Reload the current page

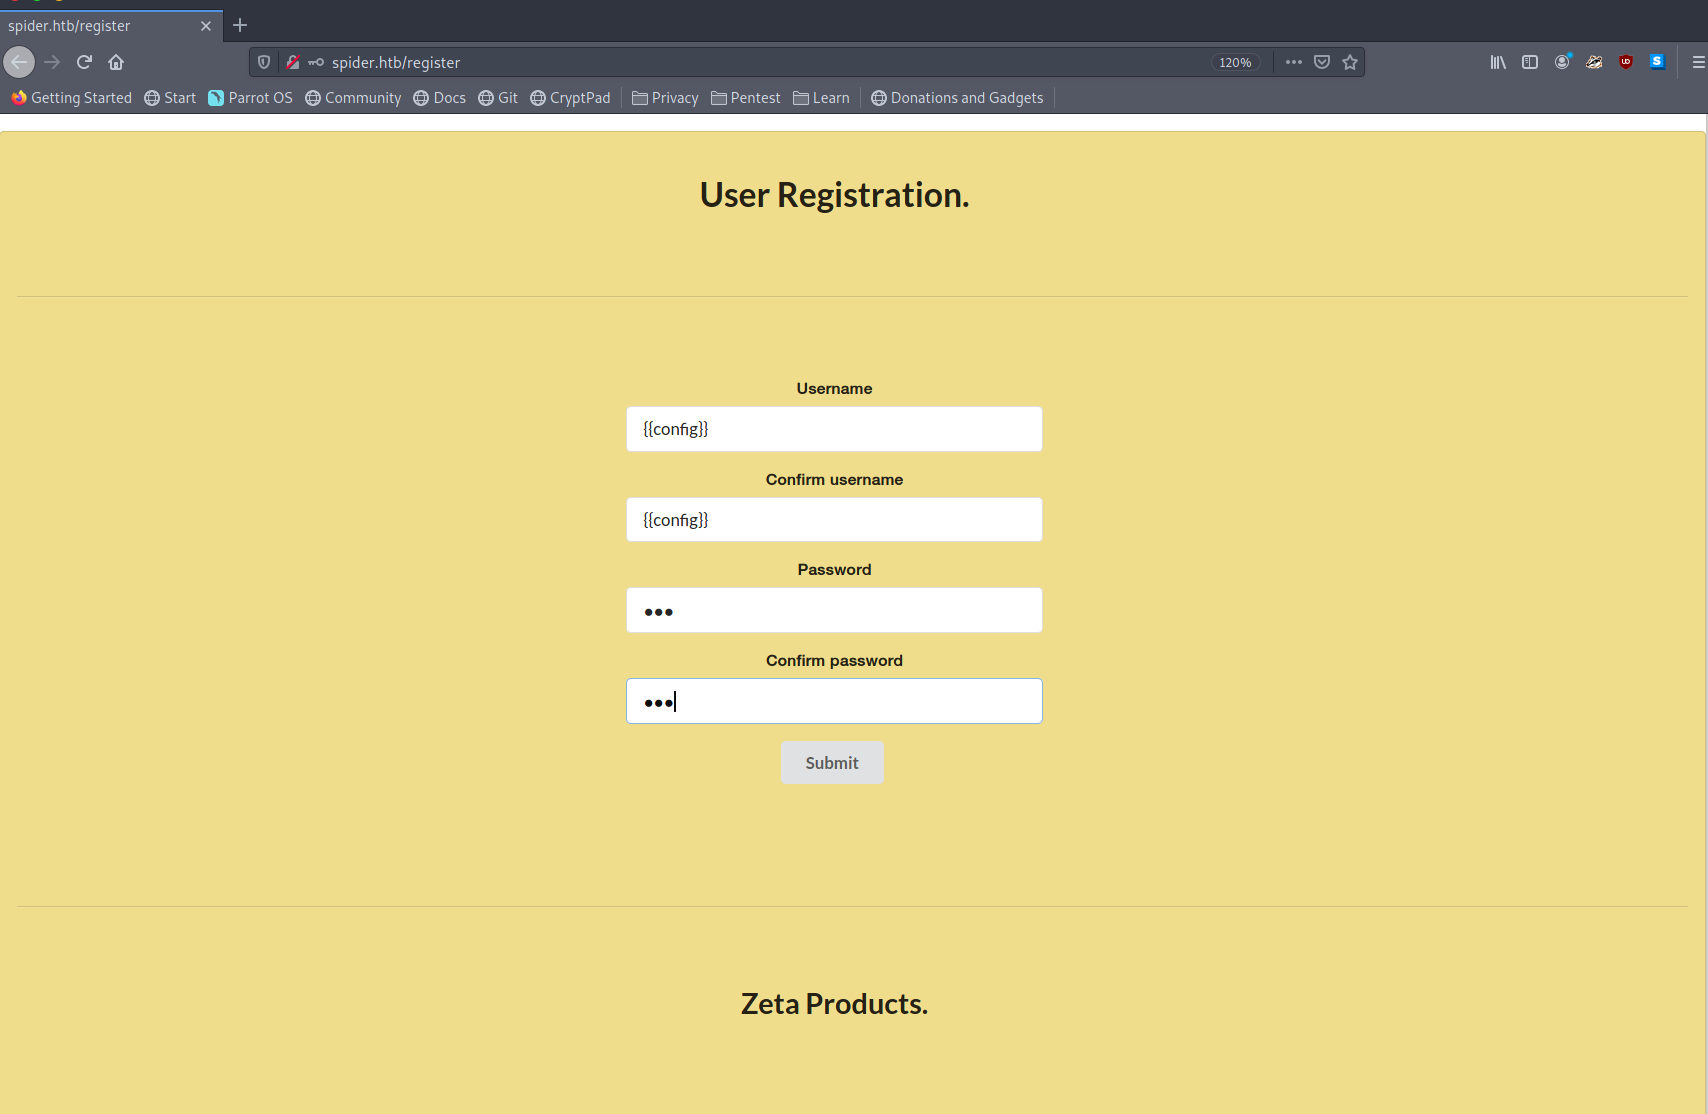click(x=84, y=62)
